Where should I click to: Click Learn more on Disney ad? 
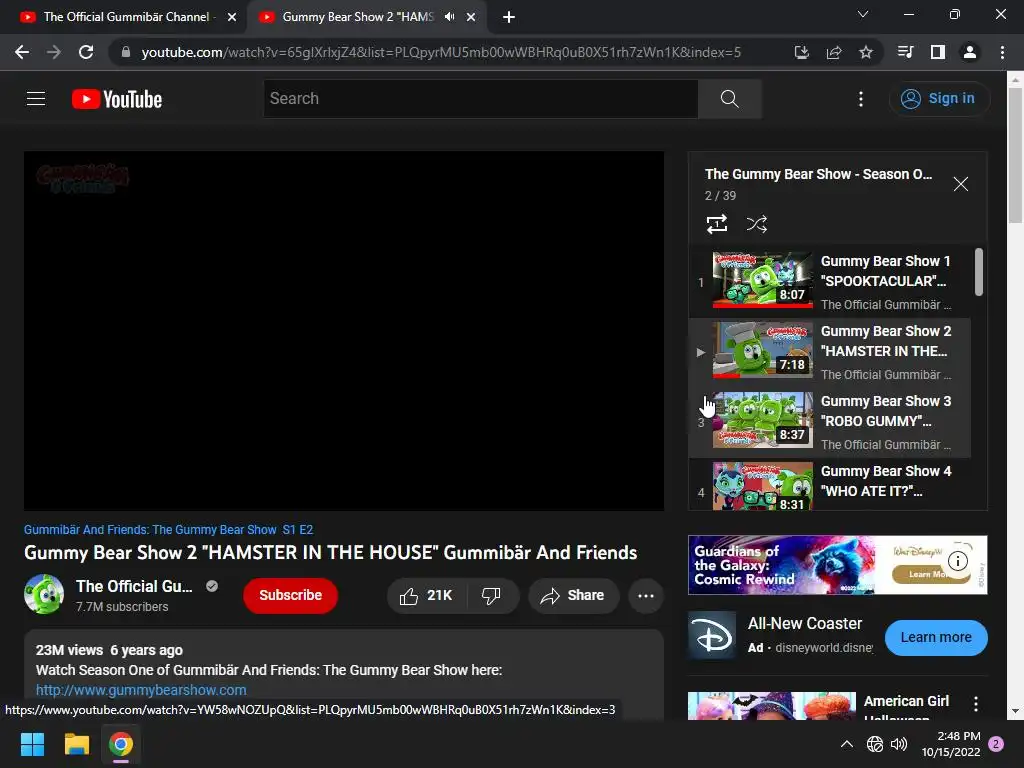pos(936,637)
